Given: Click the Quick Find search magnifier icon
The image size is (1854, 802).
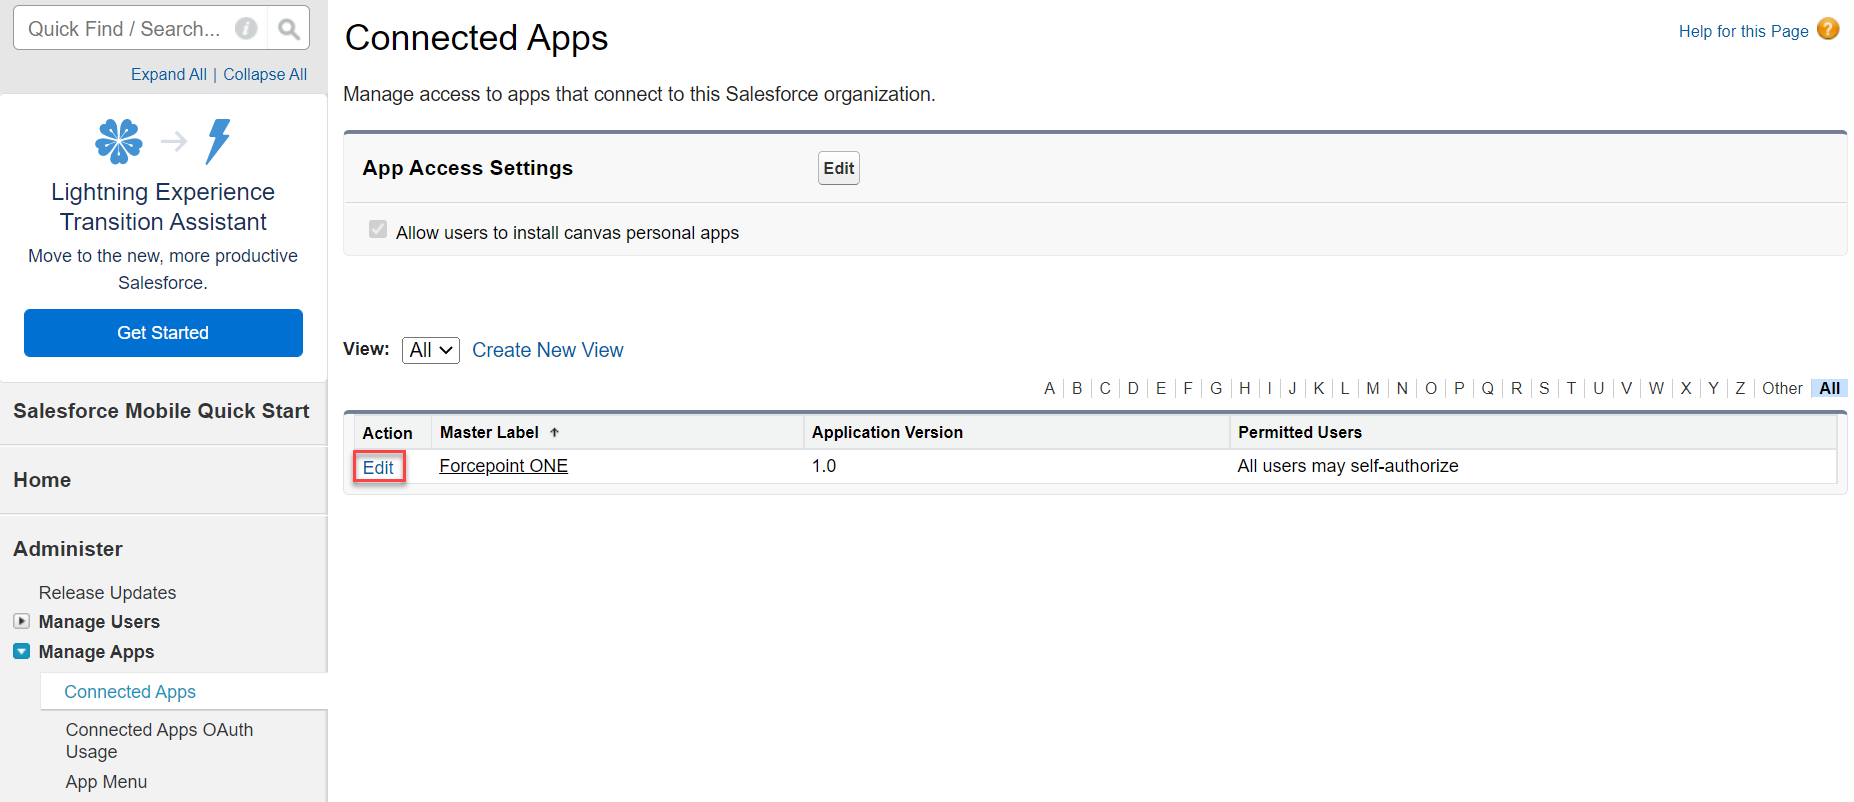Looking at the screenshot, I should 289,29.
